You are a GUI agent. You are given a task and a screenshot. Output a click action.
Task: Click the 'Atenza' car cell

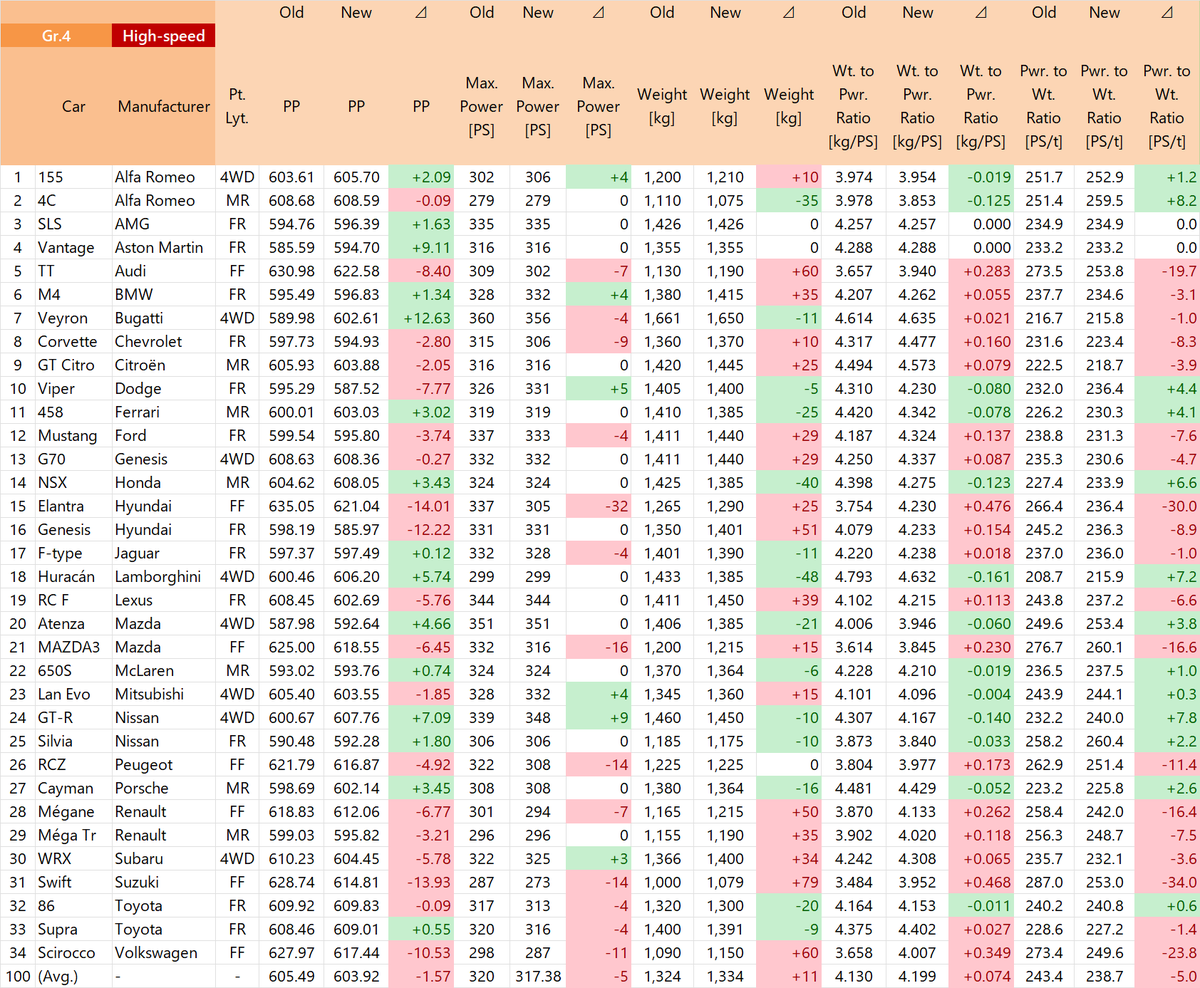74,623
